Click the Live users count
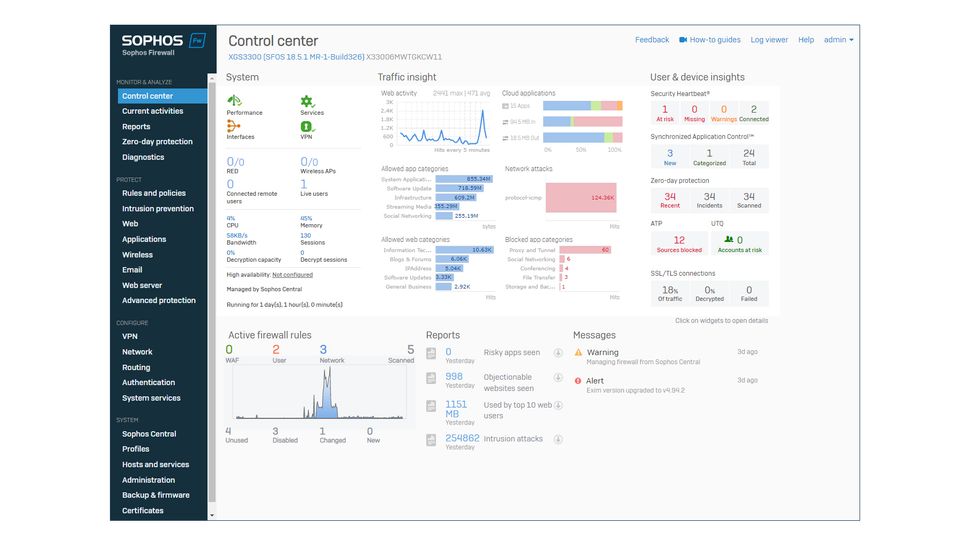The width and height of the screenshot is (970, 546). 304,184
